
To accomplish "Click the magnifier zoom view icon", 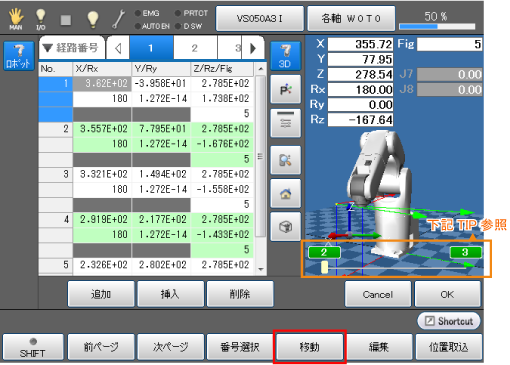I will 285,160.
